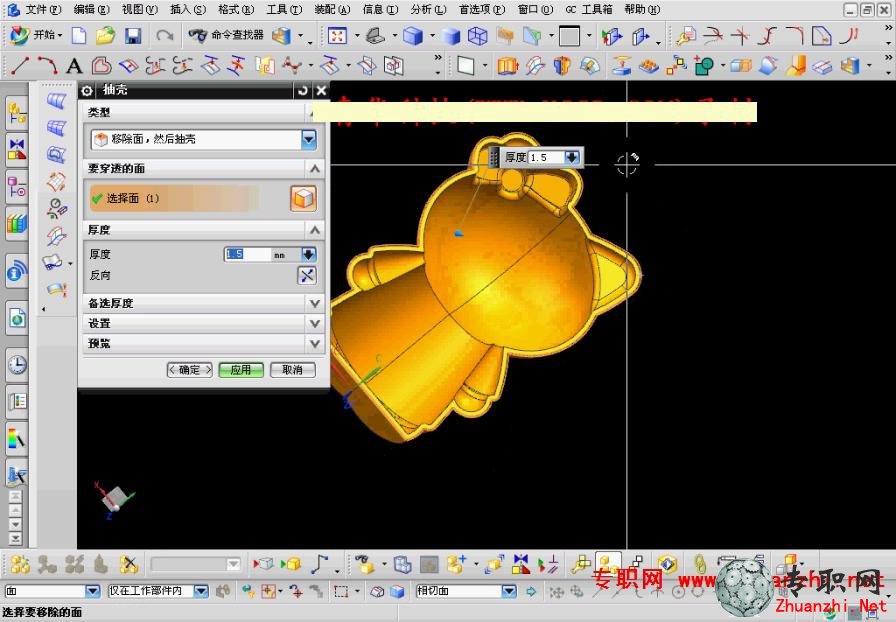The width and height of the screenshot is (896, 622).
Task: Toggle the 反向 reverse direction button
Action: pyautogui.click(x=307, y=276)
